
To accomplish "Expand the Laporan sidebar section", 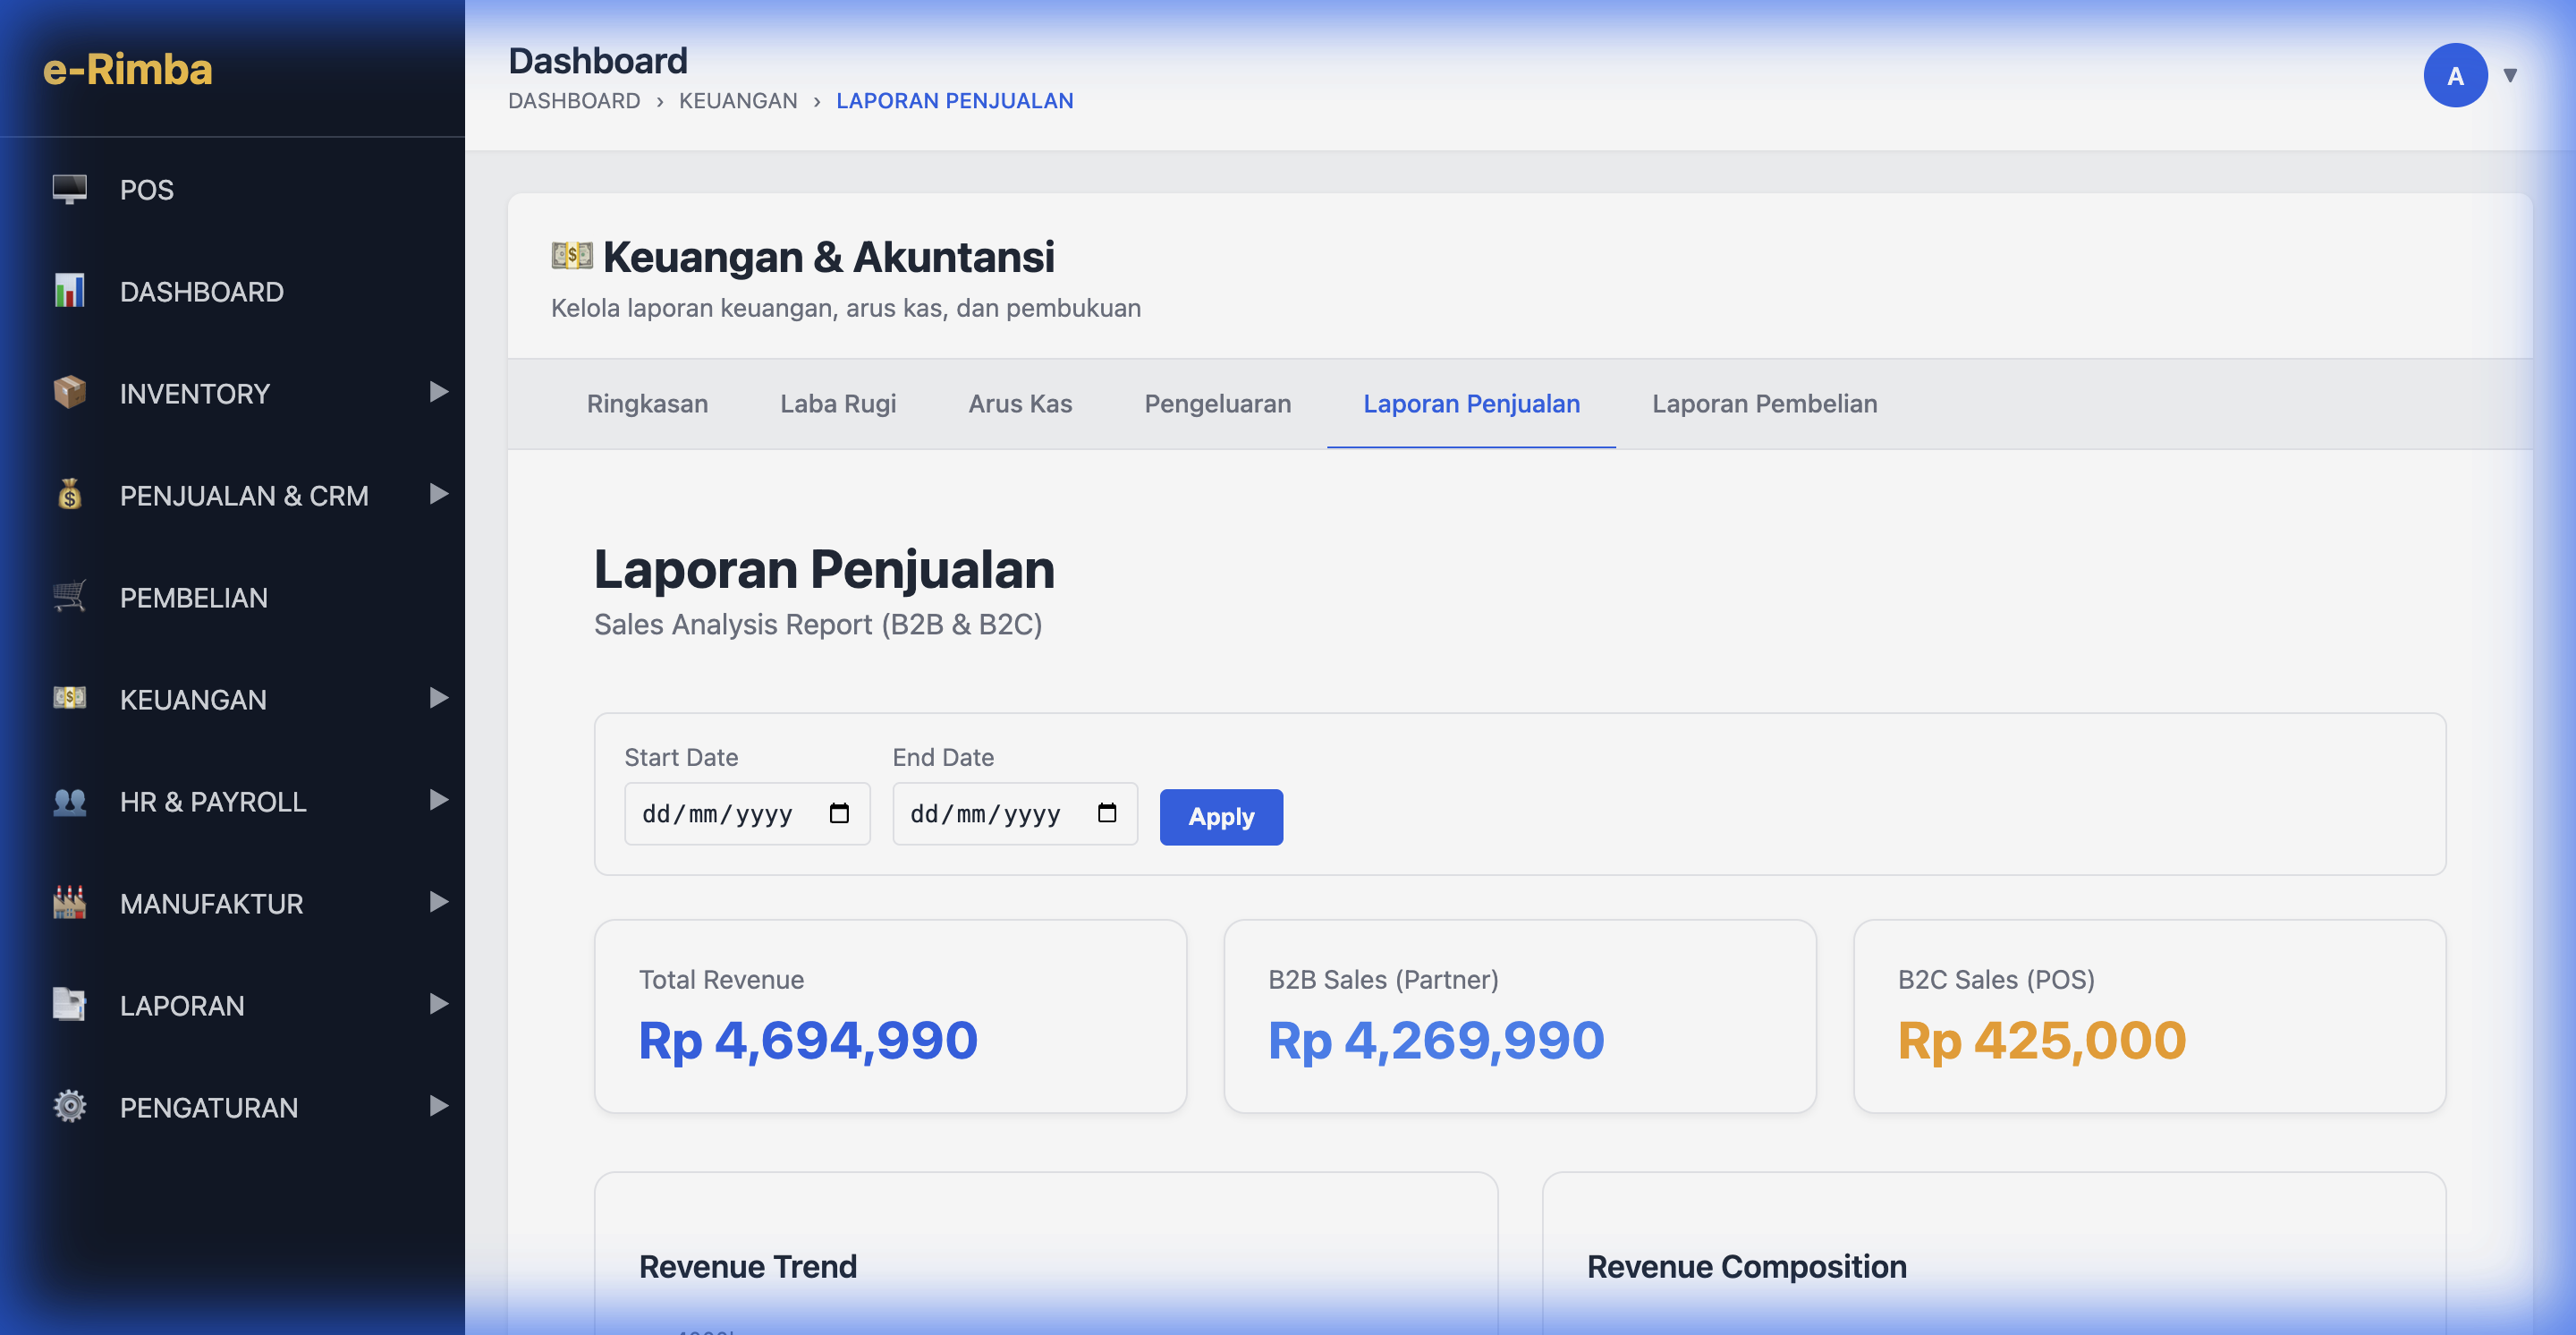I will (x=437, y=1005).
